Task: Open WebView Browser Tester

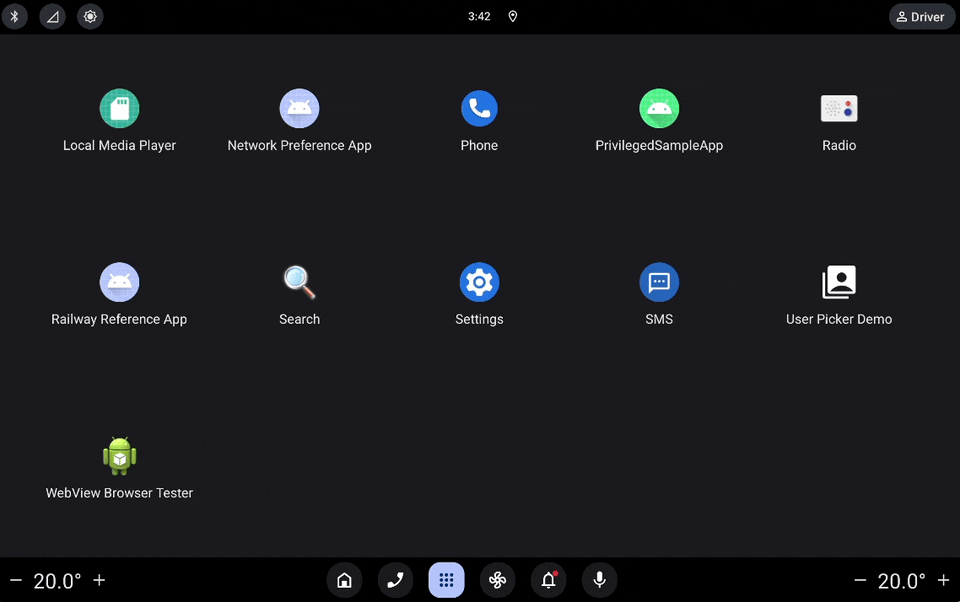Action: click(119, 456)
